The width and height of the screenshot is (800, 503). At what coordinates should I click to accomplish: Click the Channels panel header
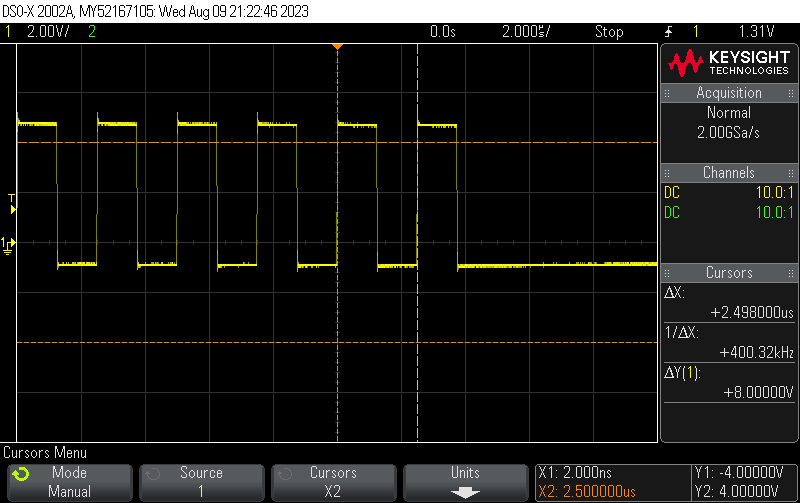pos(729,172)
